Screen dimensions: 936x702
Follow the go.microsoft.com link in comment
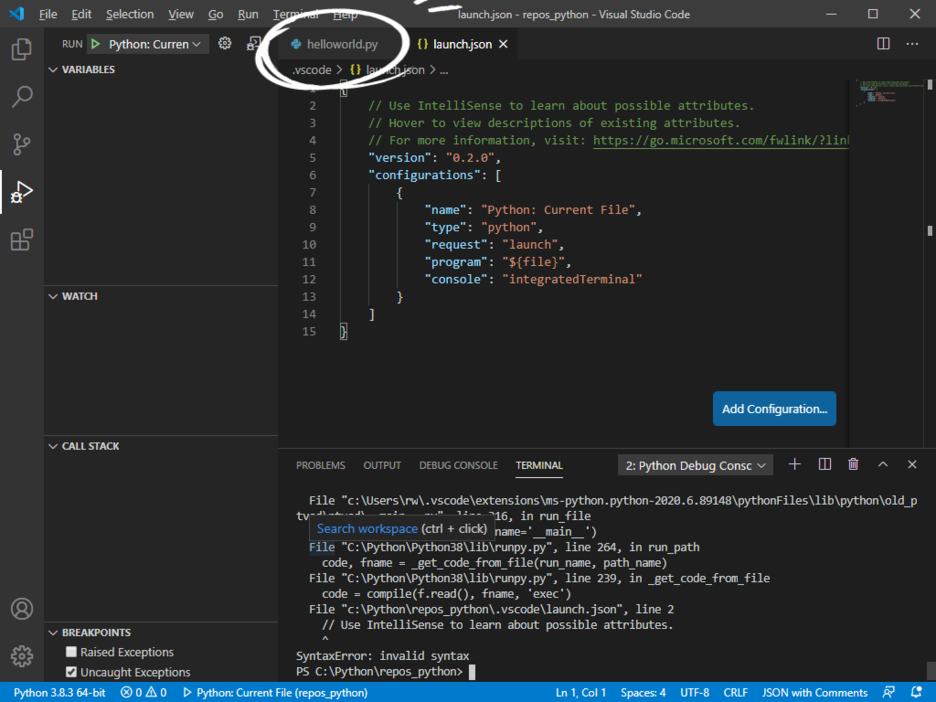tap(721, 140)
